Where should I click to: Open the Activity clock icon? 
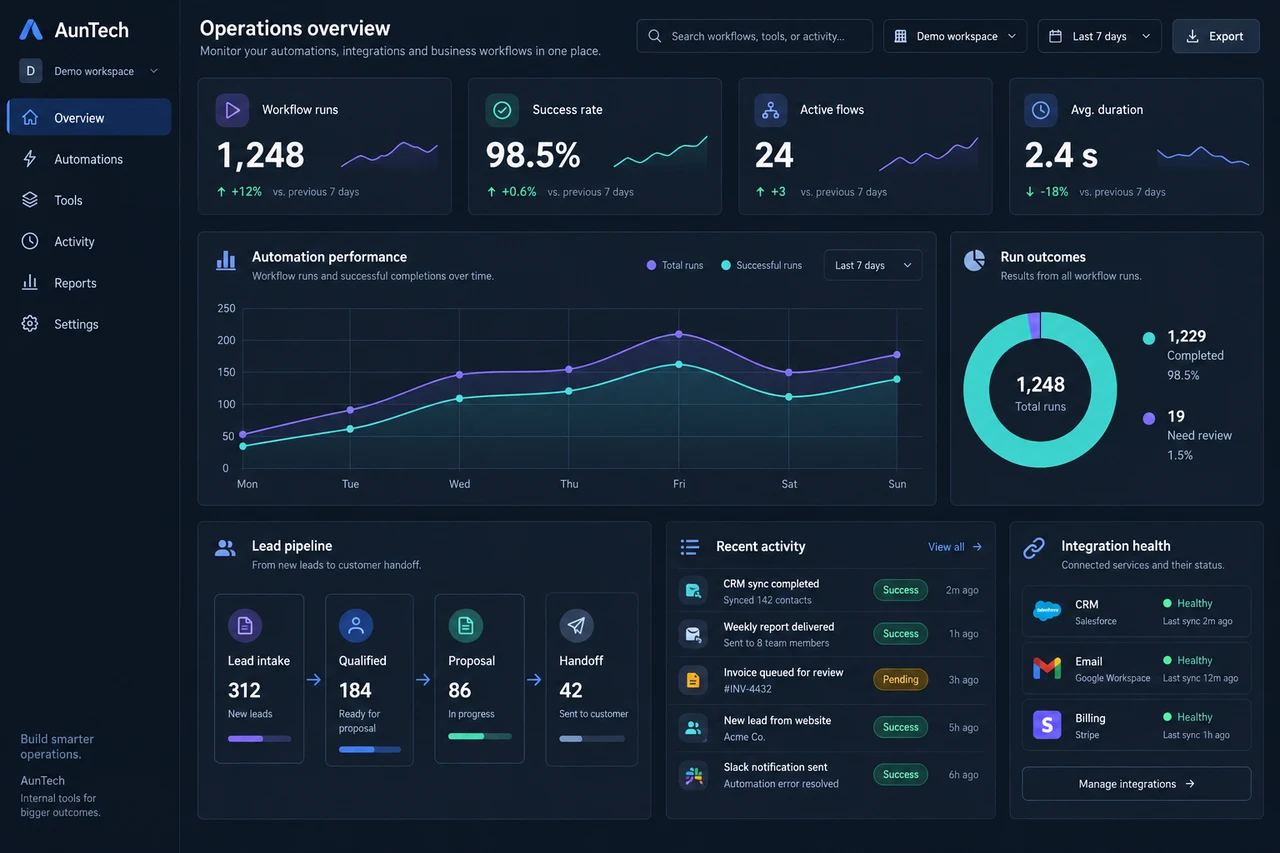click(x=30, y=241)
